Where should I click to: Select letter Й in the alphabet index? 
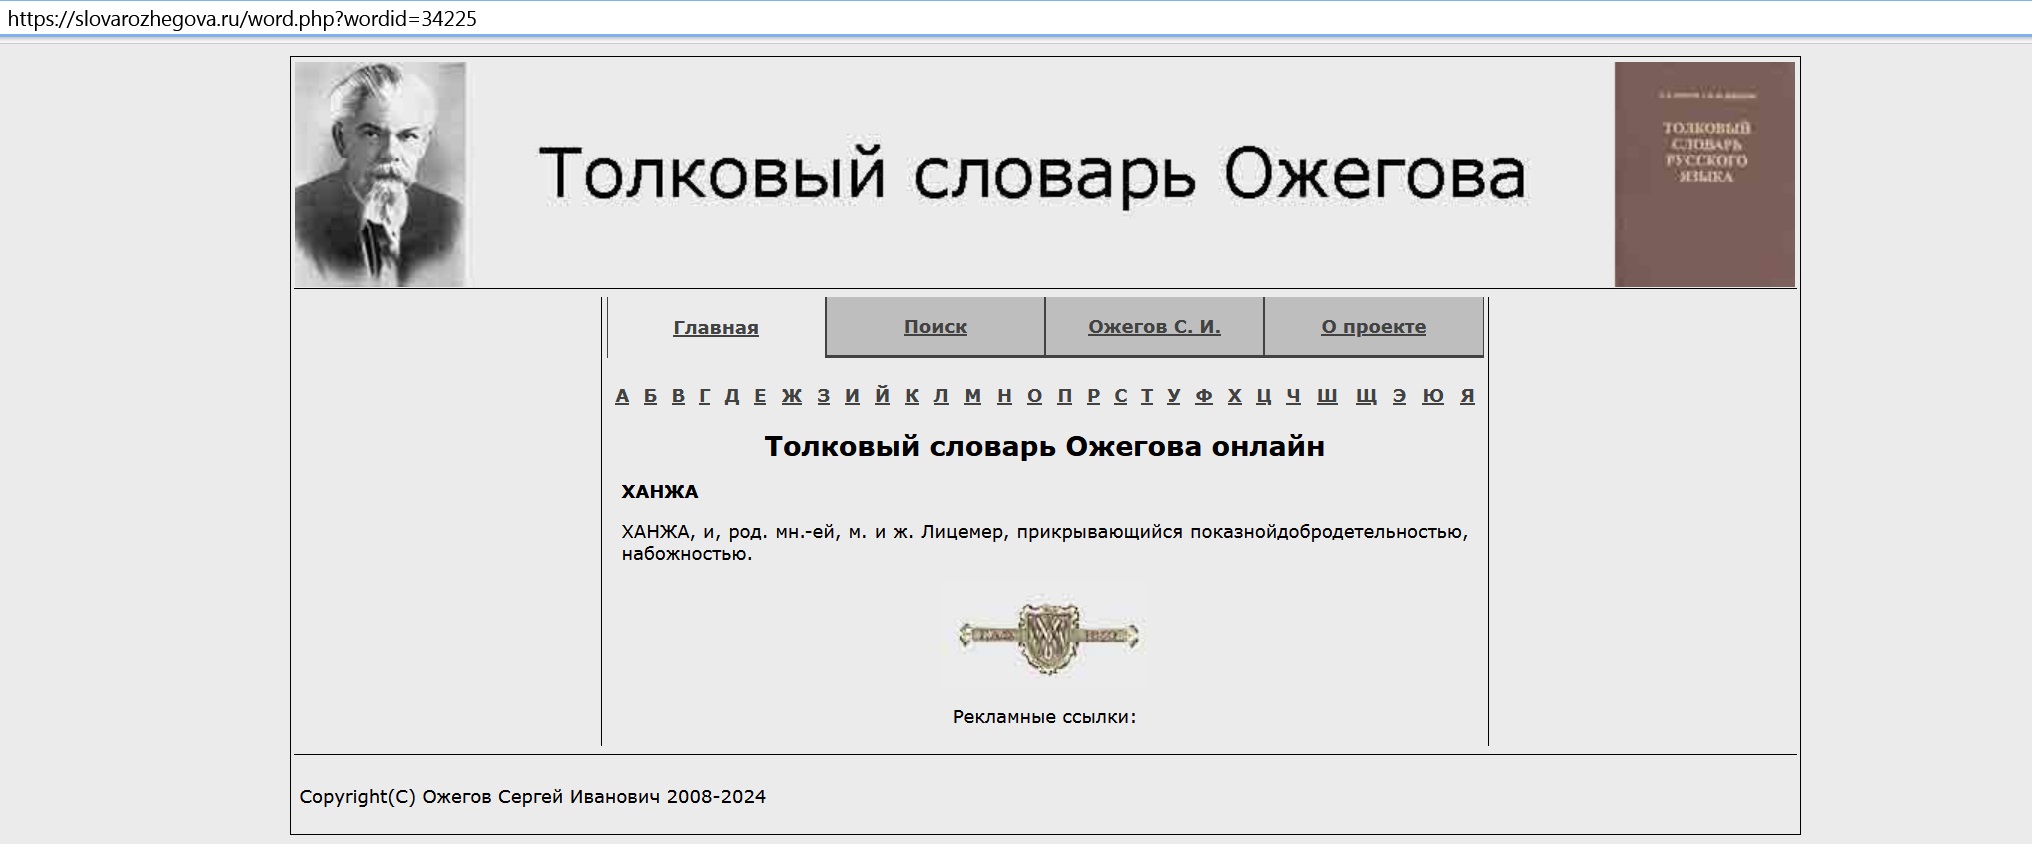coord(882,396)
